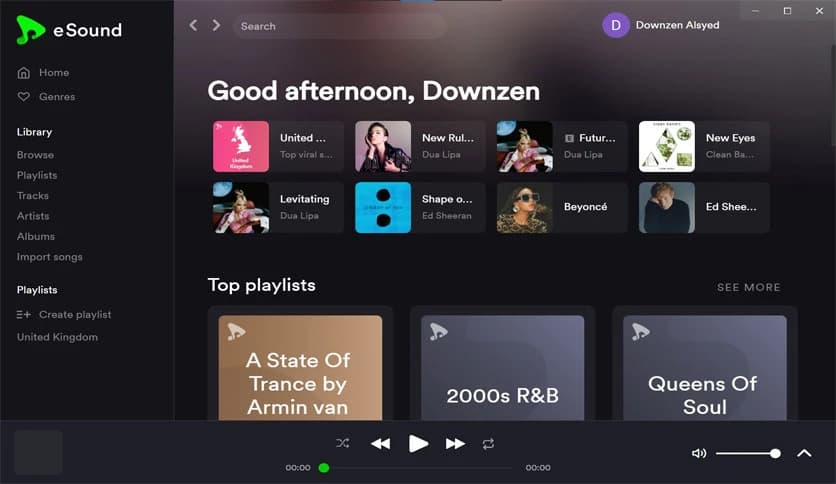Open Albums in the Library
This screenshot has width=836, height=484.
(x=36, y=236)
